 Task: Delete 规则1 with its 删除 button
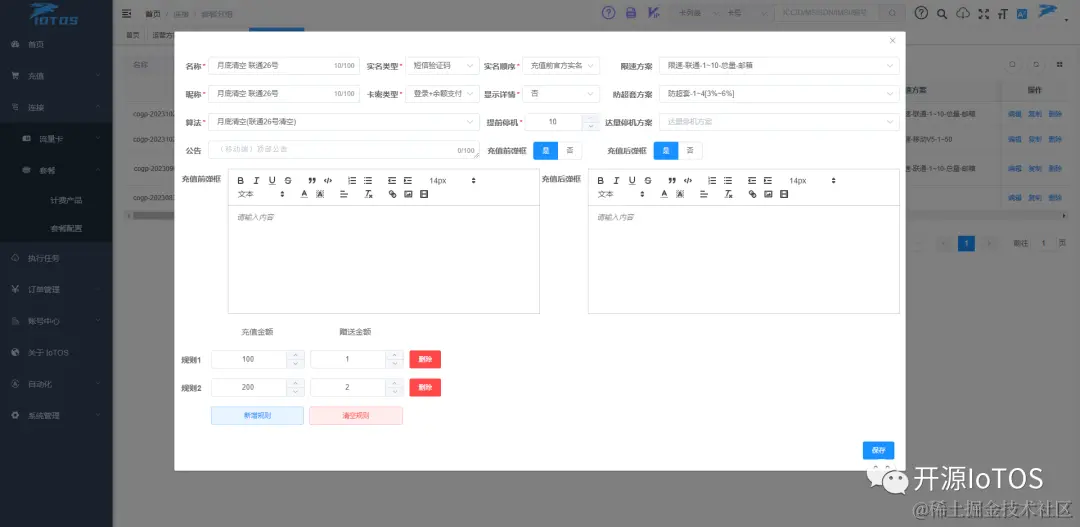pyautogui.click(x=425, y=359)
